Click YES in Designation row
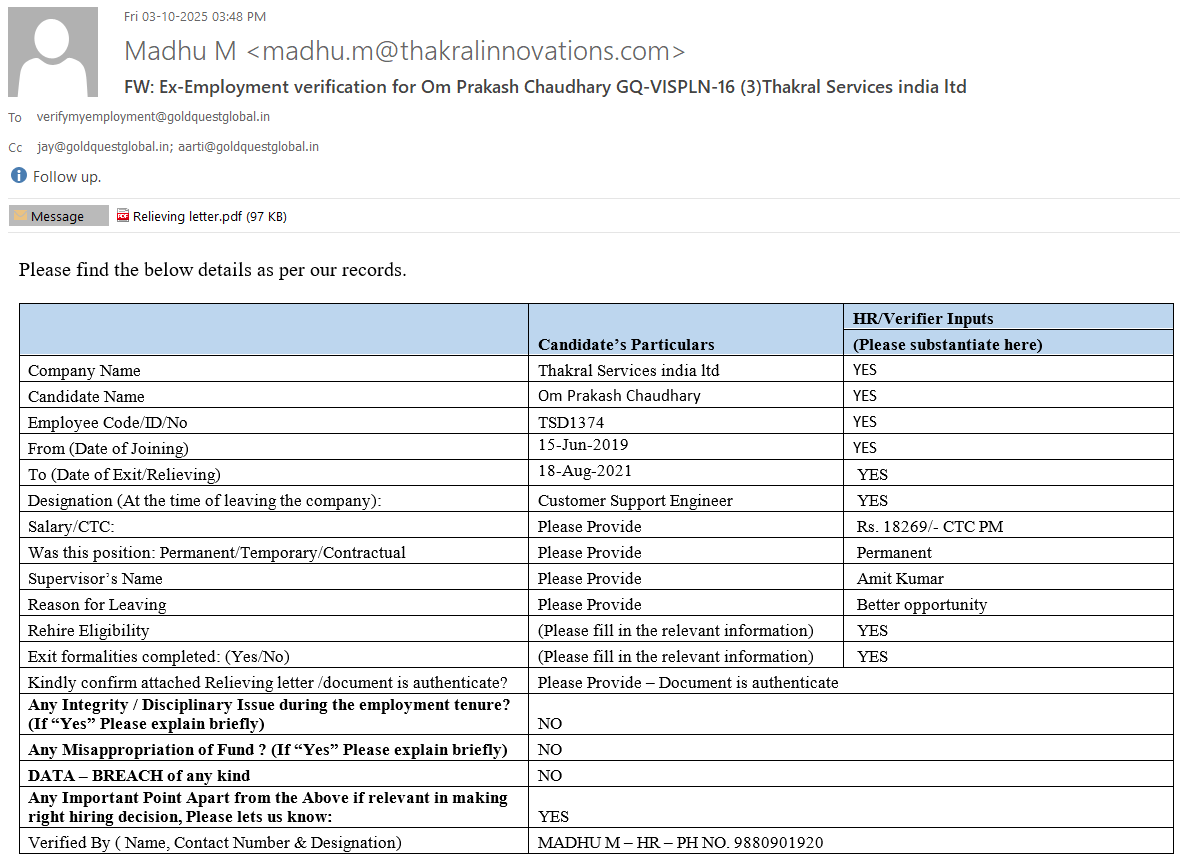 pos(872,500)
